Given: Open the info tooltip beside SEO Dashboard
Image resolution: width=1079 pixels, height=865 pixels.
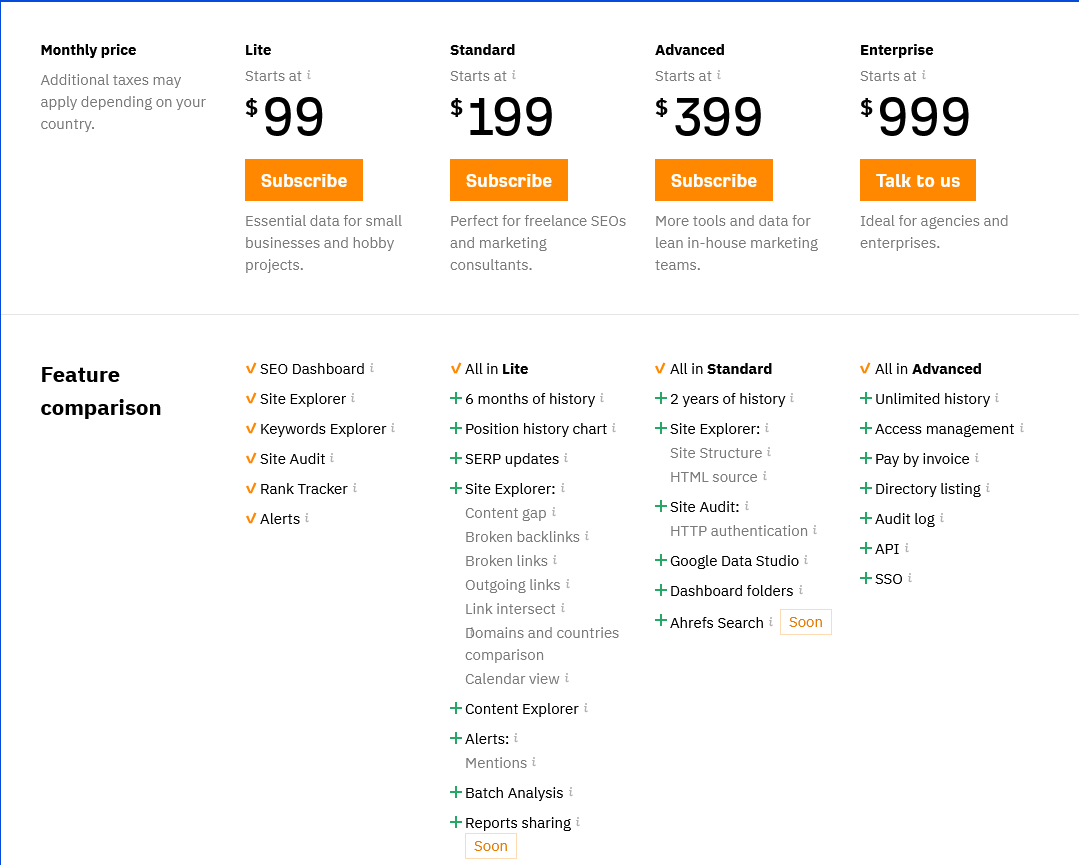Looking at the screenshot, I should (371, 368).
